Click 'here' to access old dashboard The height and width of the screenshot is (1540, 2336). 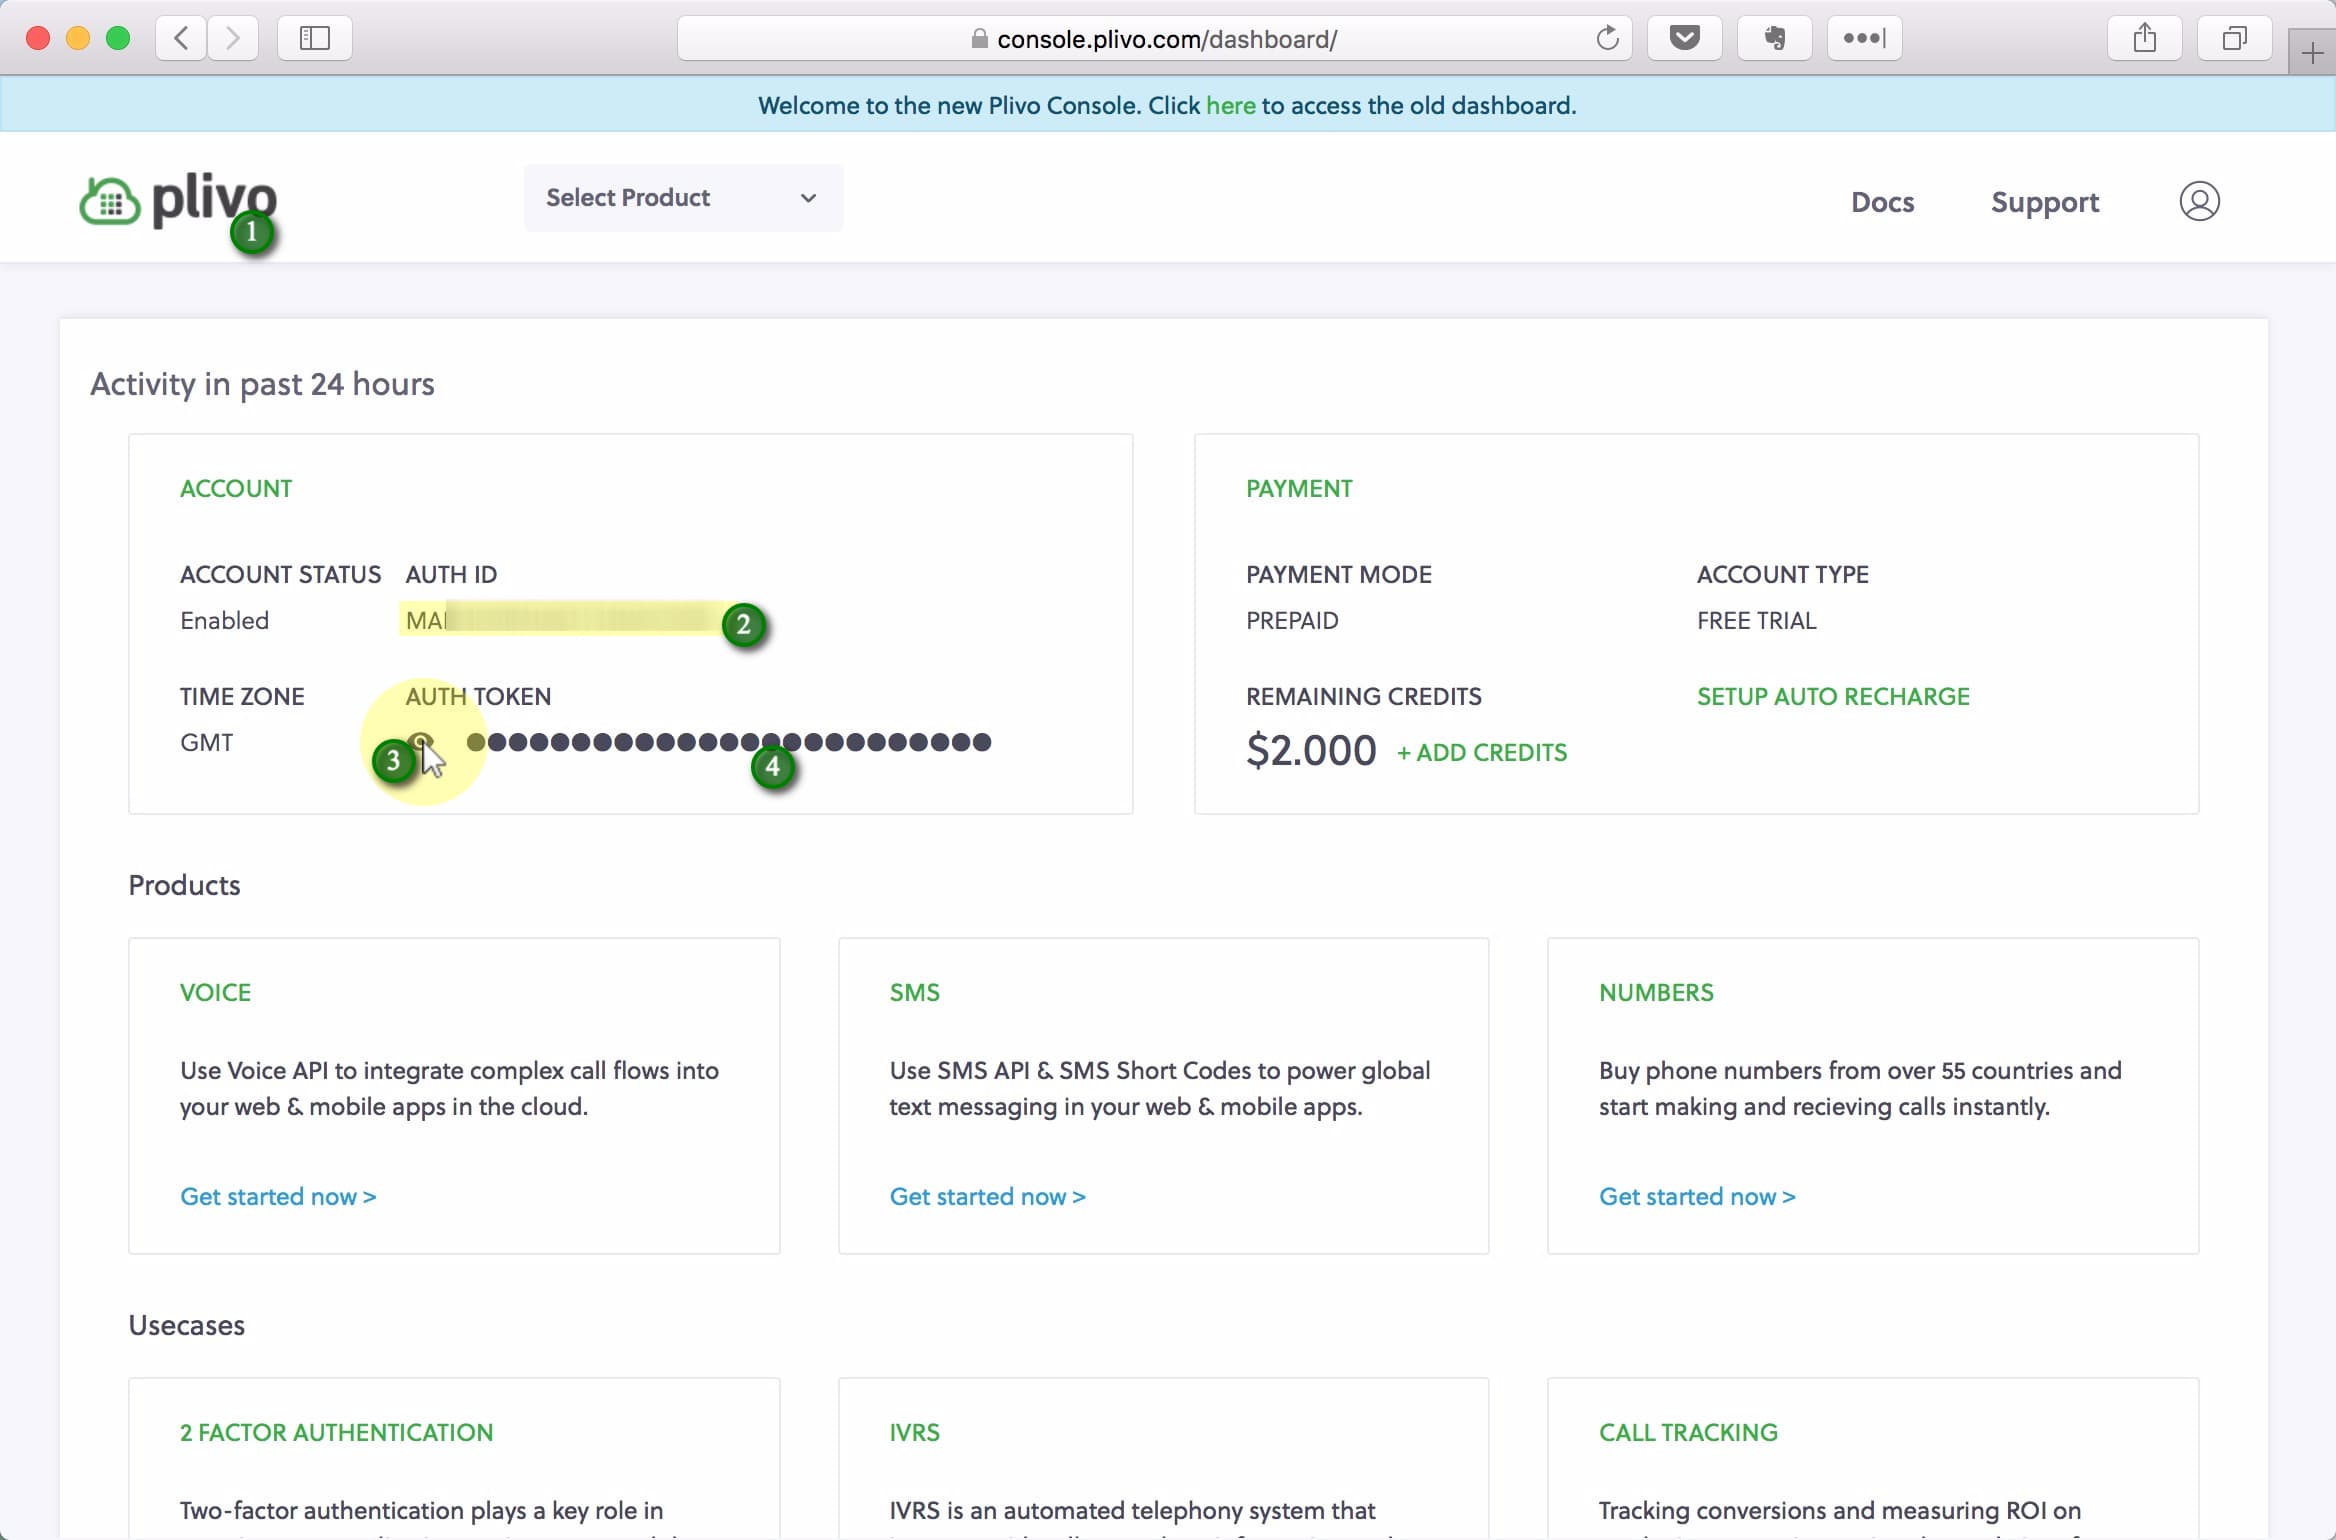point(1231,105)
